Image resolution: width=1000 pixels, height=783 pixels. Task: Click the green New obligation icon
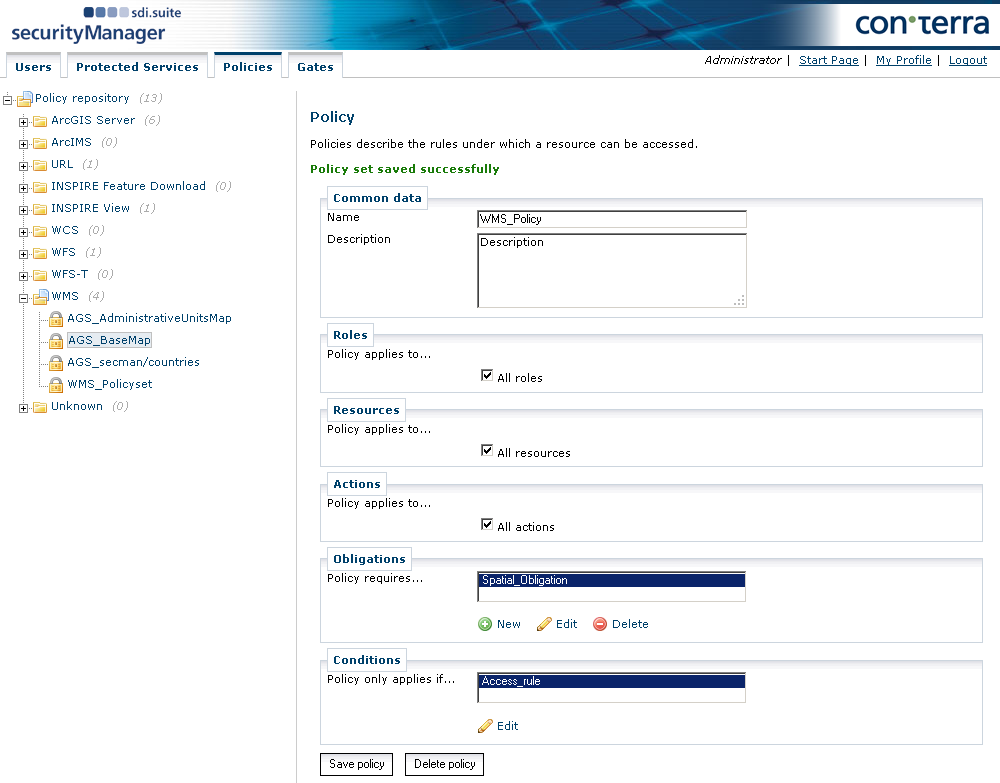click(484, 623)
